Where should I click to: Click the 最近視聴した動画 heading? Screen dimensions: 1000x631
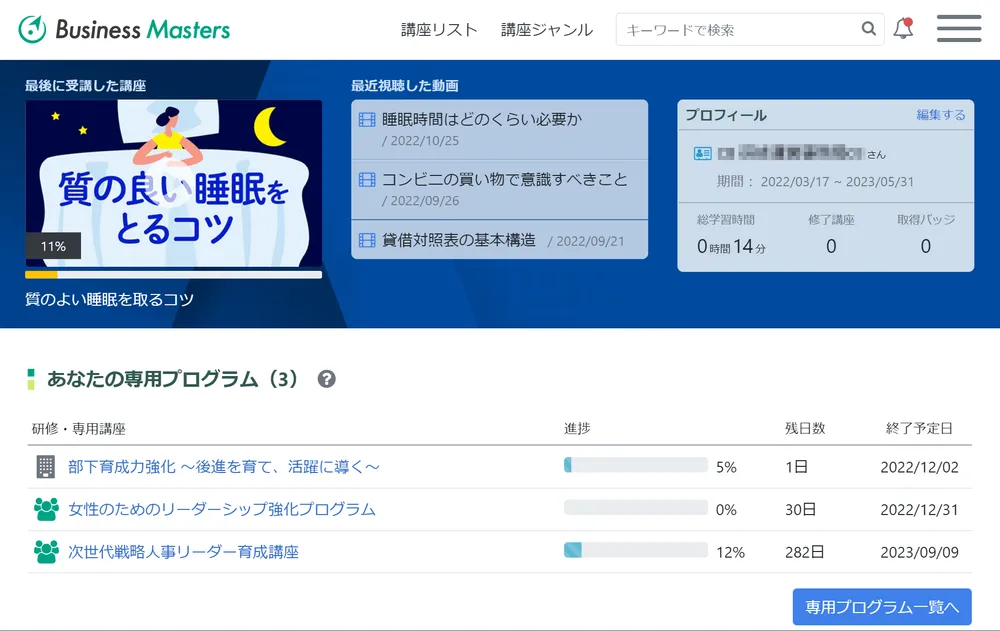click(404, 85)
